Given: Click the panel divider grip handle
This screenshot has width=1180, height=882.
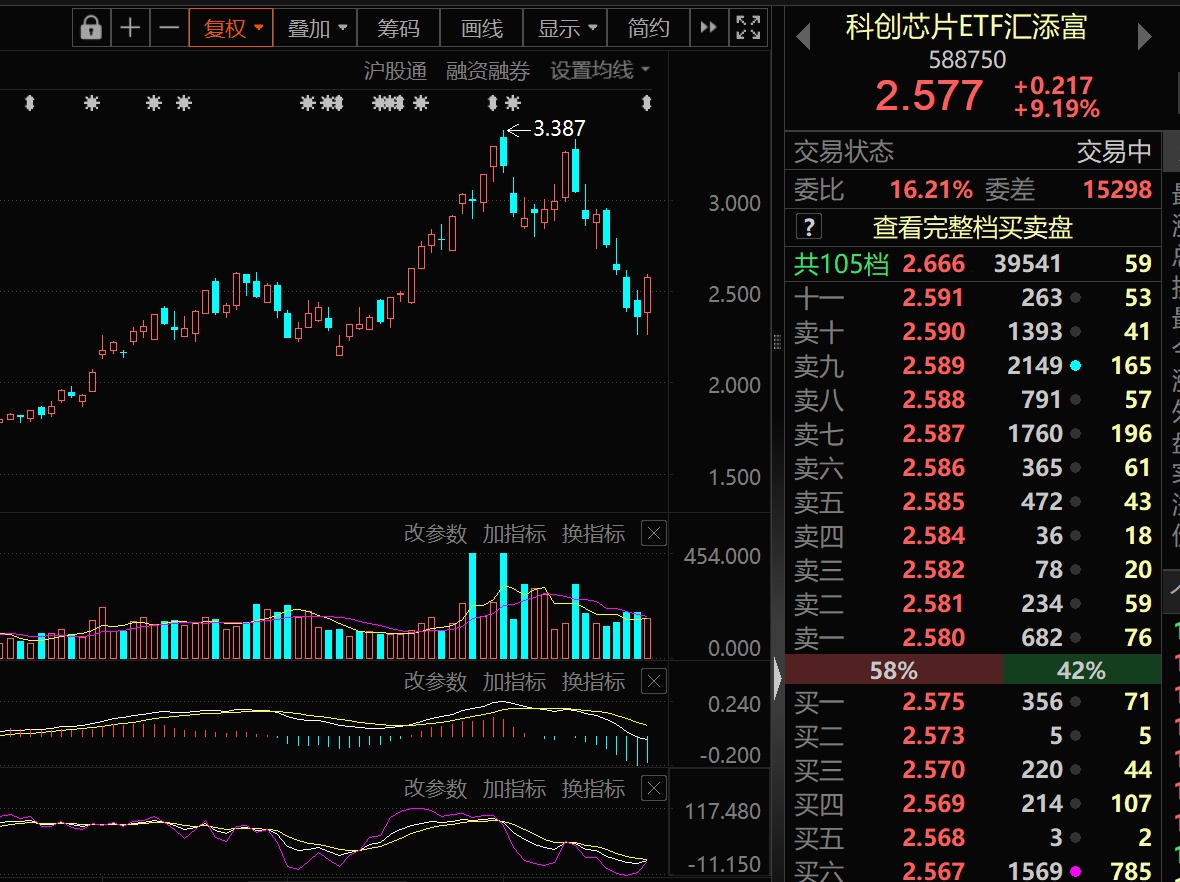Looking at the screenshot, I should pyautogui.click(x=777, y=342).
